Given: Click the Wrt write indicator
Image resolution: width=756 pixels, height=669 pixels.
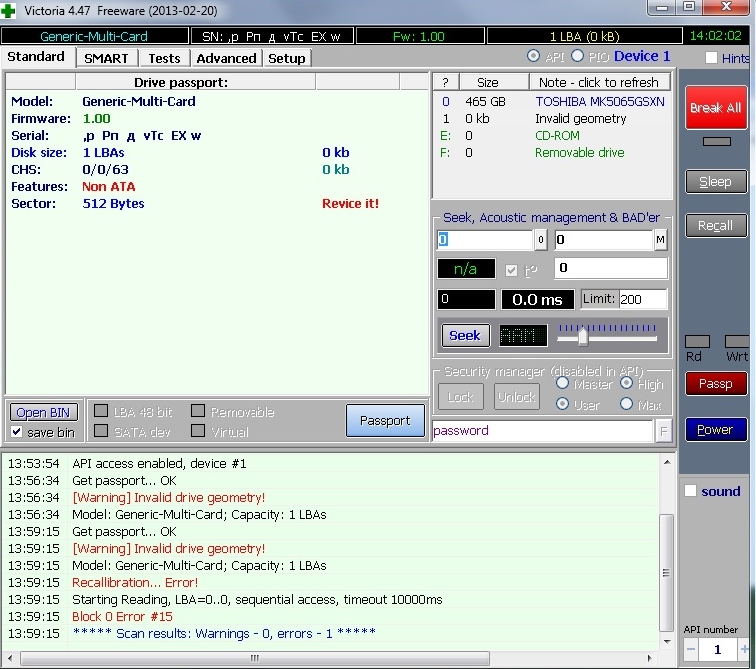Looking at the screenshot, I should pyautogui.click(x=737, y=342).
